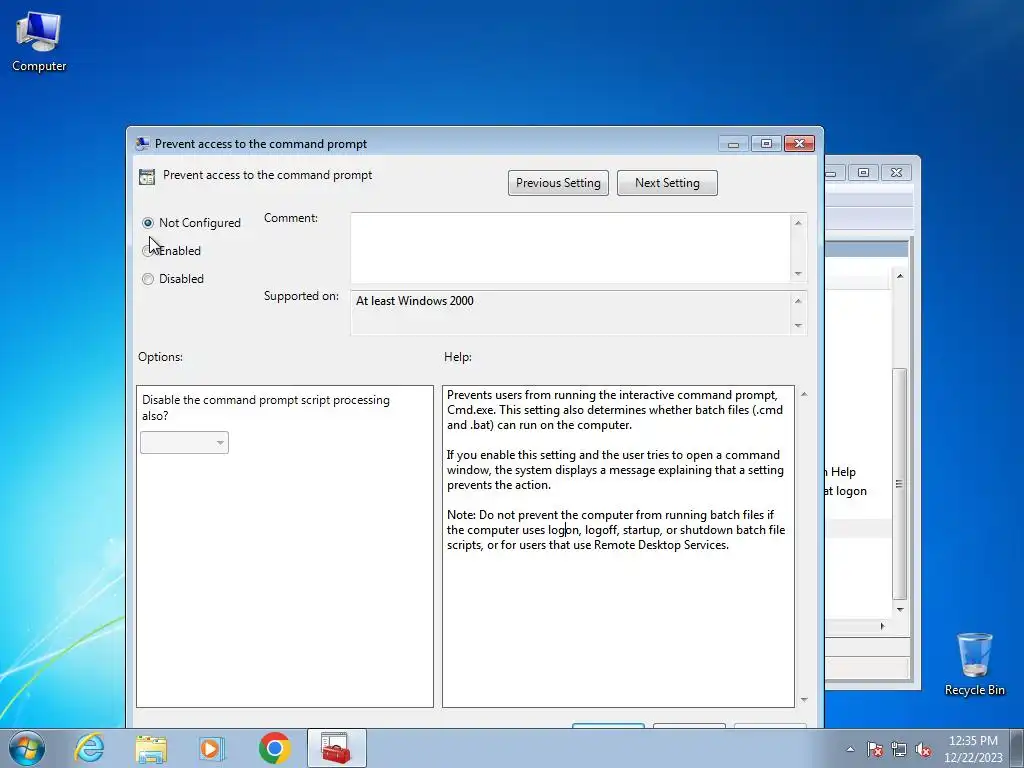This screenshot has height=768, width=1024.
Task: Click the Action Center flag icon
Action: (x=875, y=749)
